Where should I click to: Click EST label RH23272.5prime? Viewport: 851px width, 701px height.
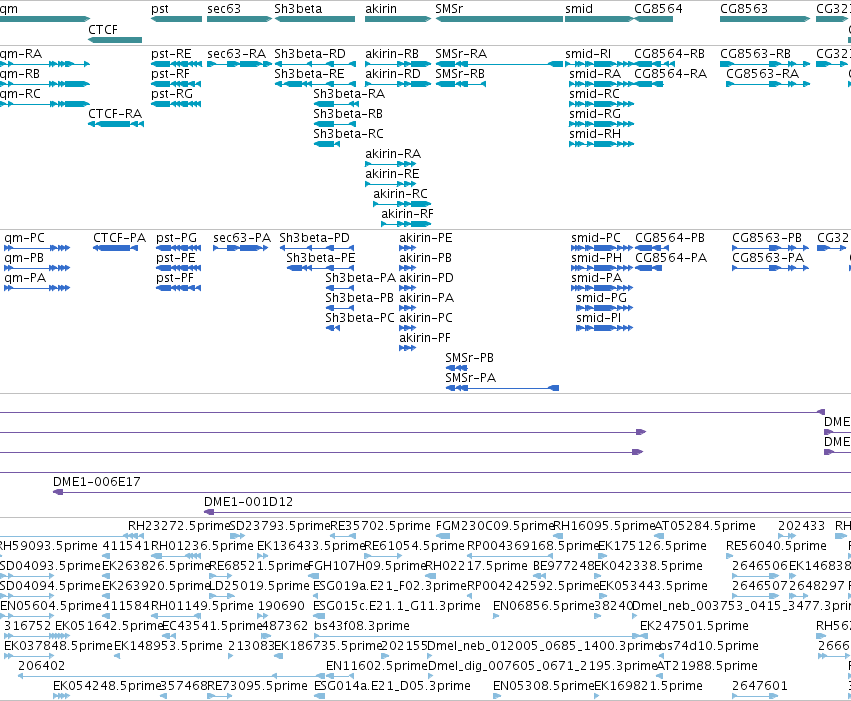(180, 526)
